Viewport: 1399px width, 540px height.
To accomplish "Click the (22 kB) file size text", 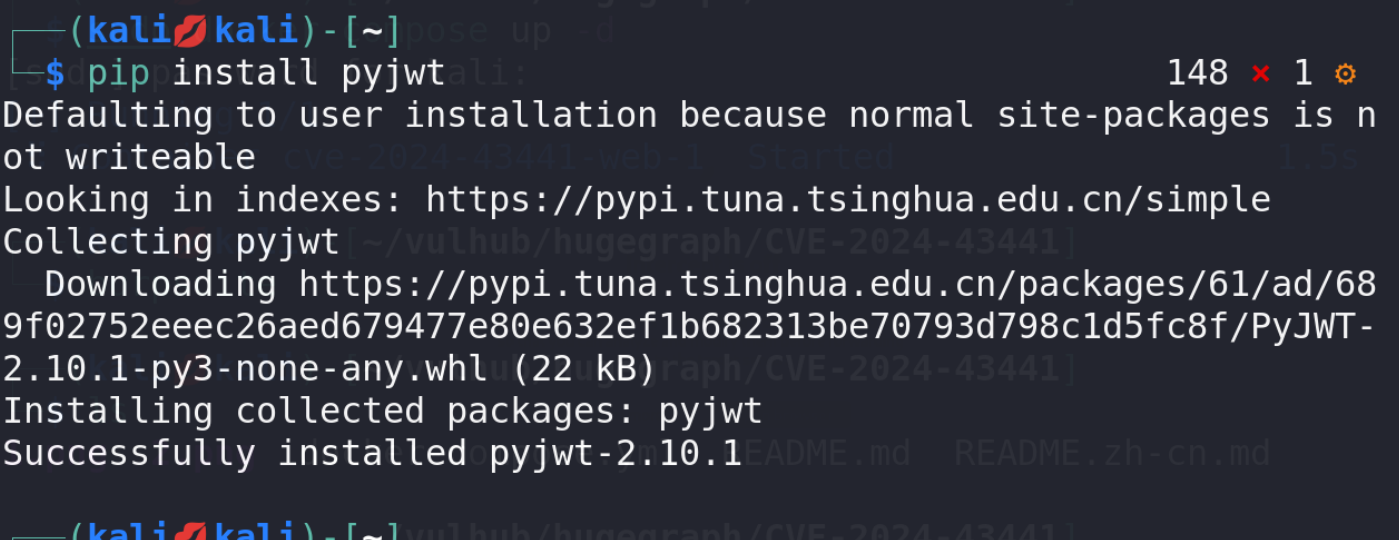I will pos(584,369).
